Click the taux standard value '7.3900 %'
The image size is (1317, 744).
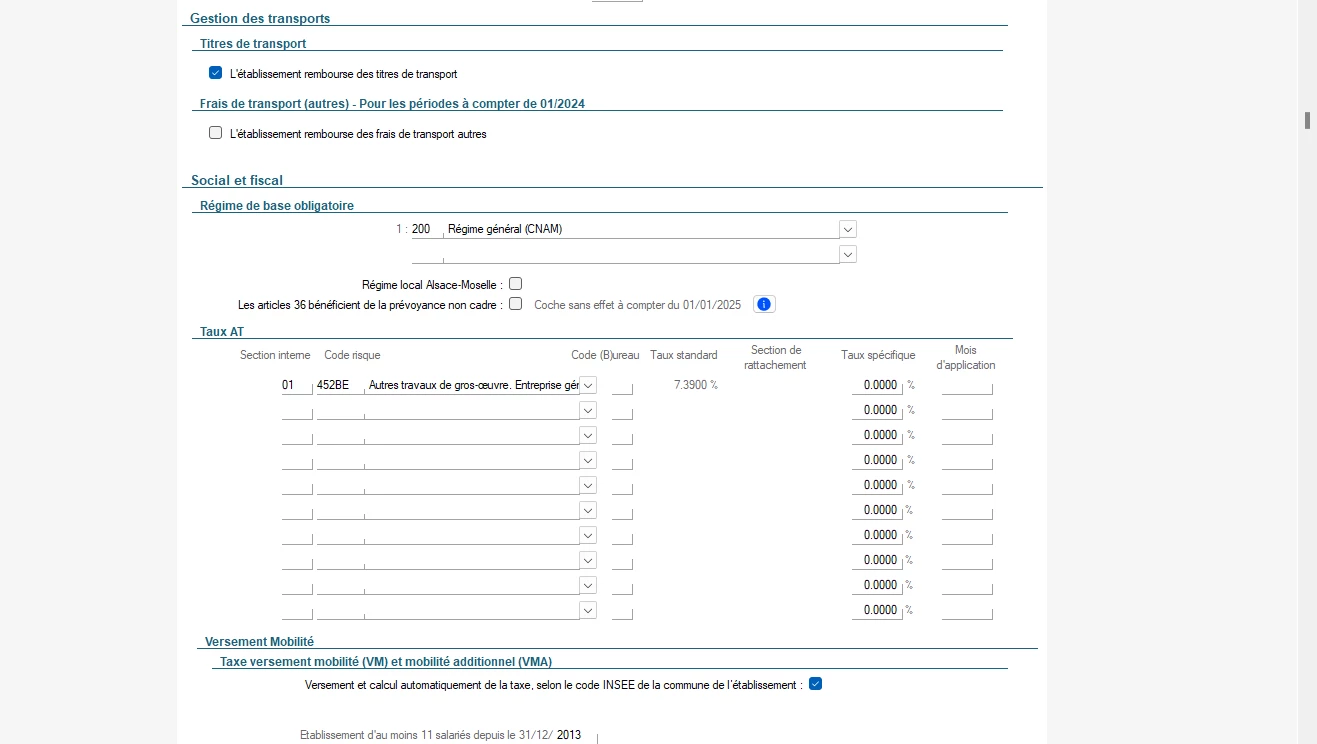point(696,385)
